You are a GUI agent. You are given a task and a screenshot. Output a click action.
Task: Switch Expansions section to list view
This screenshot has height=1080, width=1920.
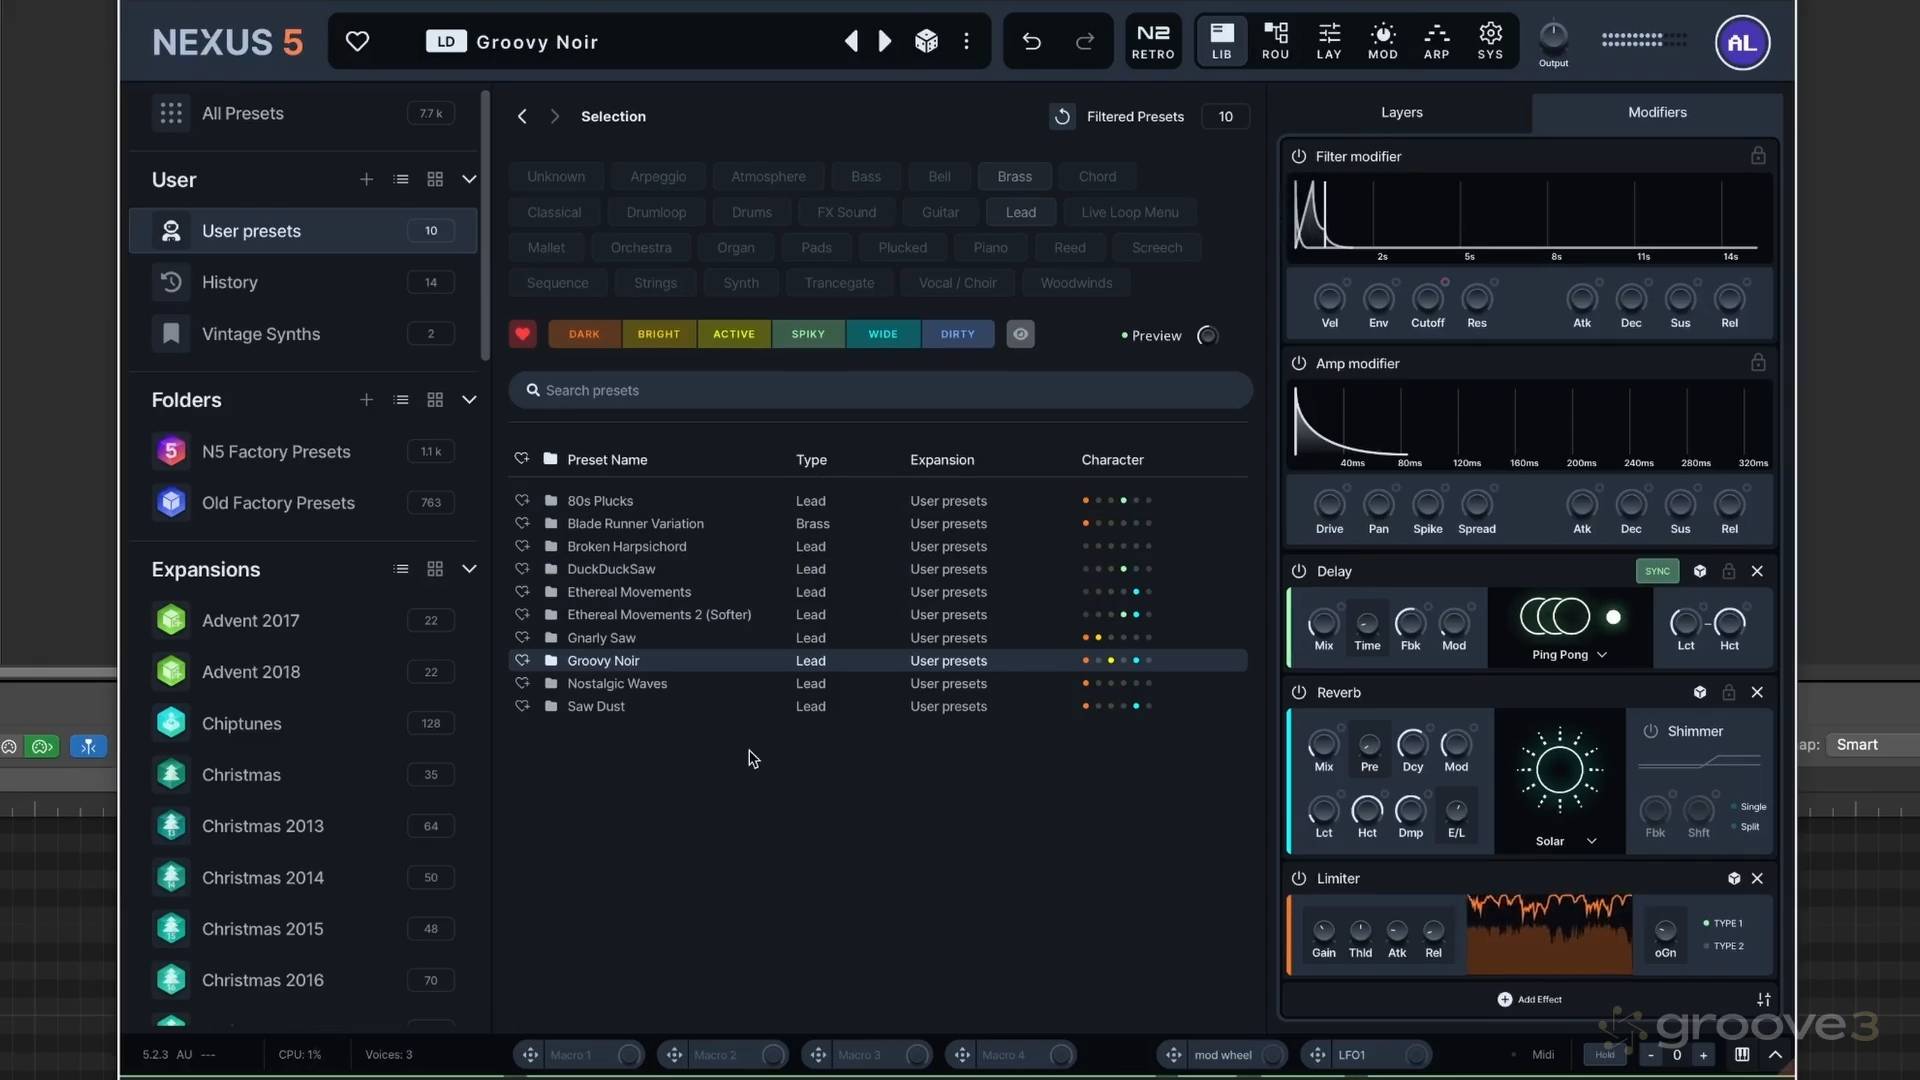[x=401, y=569]
